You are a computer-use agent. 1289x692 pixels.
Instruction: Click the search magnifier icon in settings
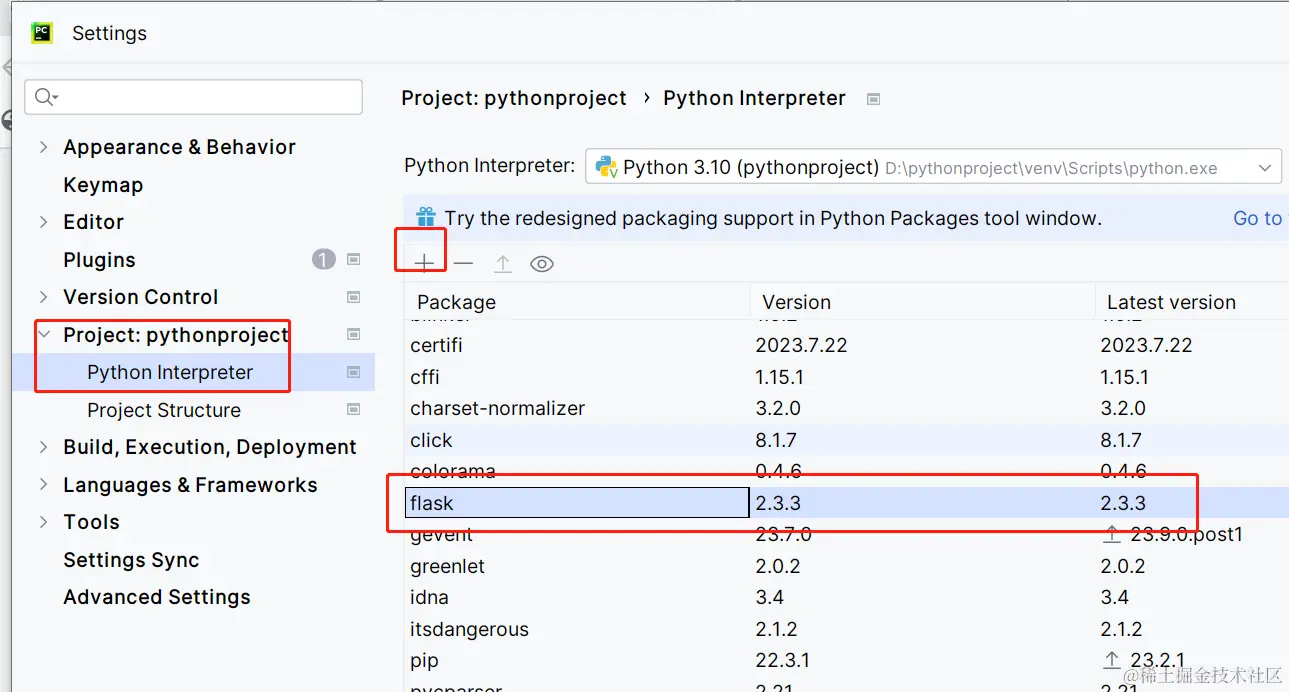(x=45, y=97)
